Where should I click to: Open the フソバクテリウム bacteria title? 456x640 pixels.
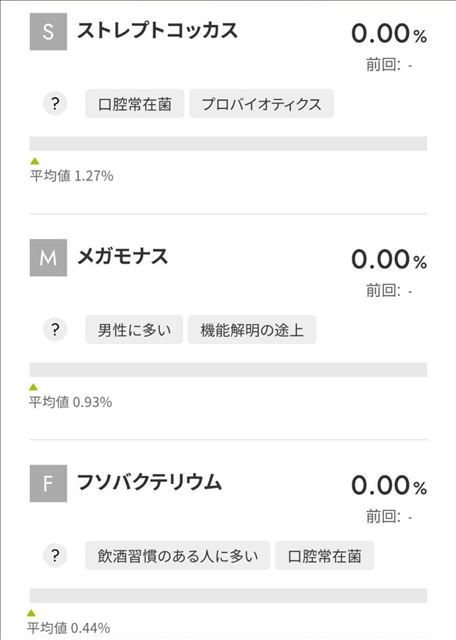(149, 482)
